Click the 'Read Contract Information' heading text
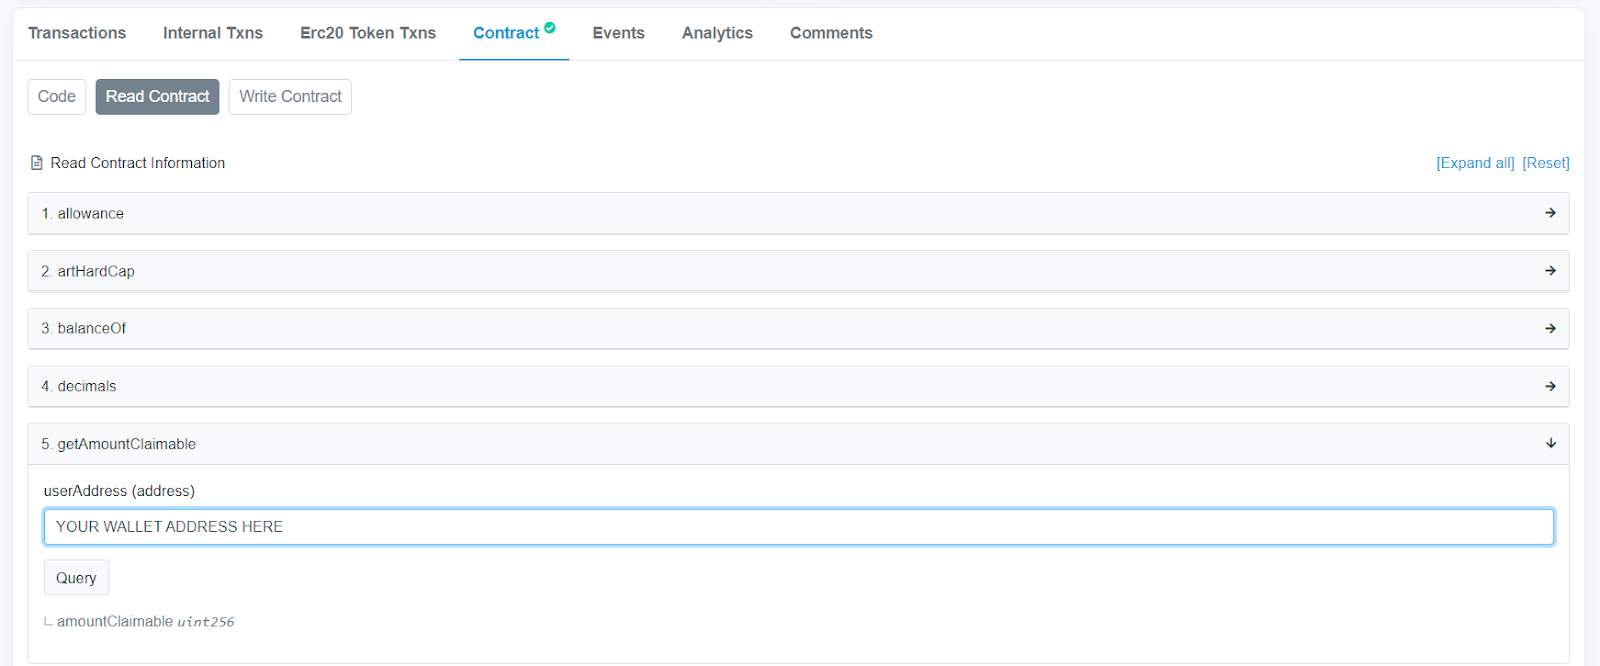The image size is (1600, 666). coord(138,163)
